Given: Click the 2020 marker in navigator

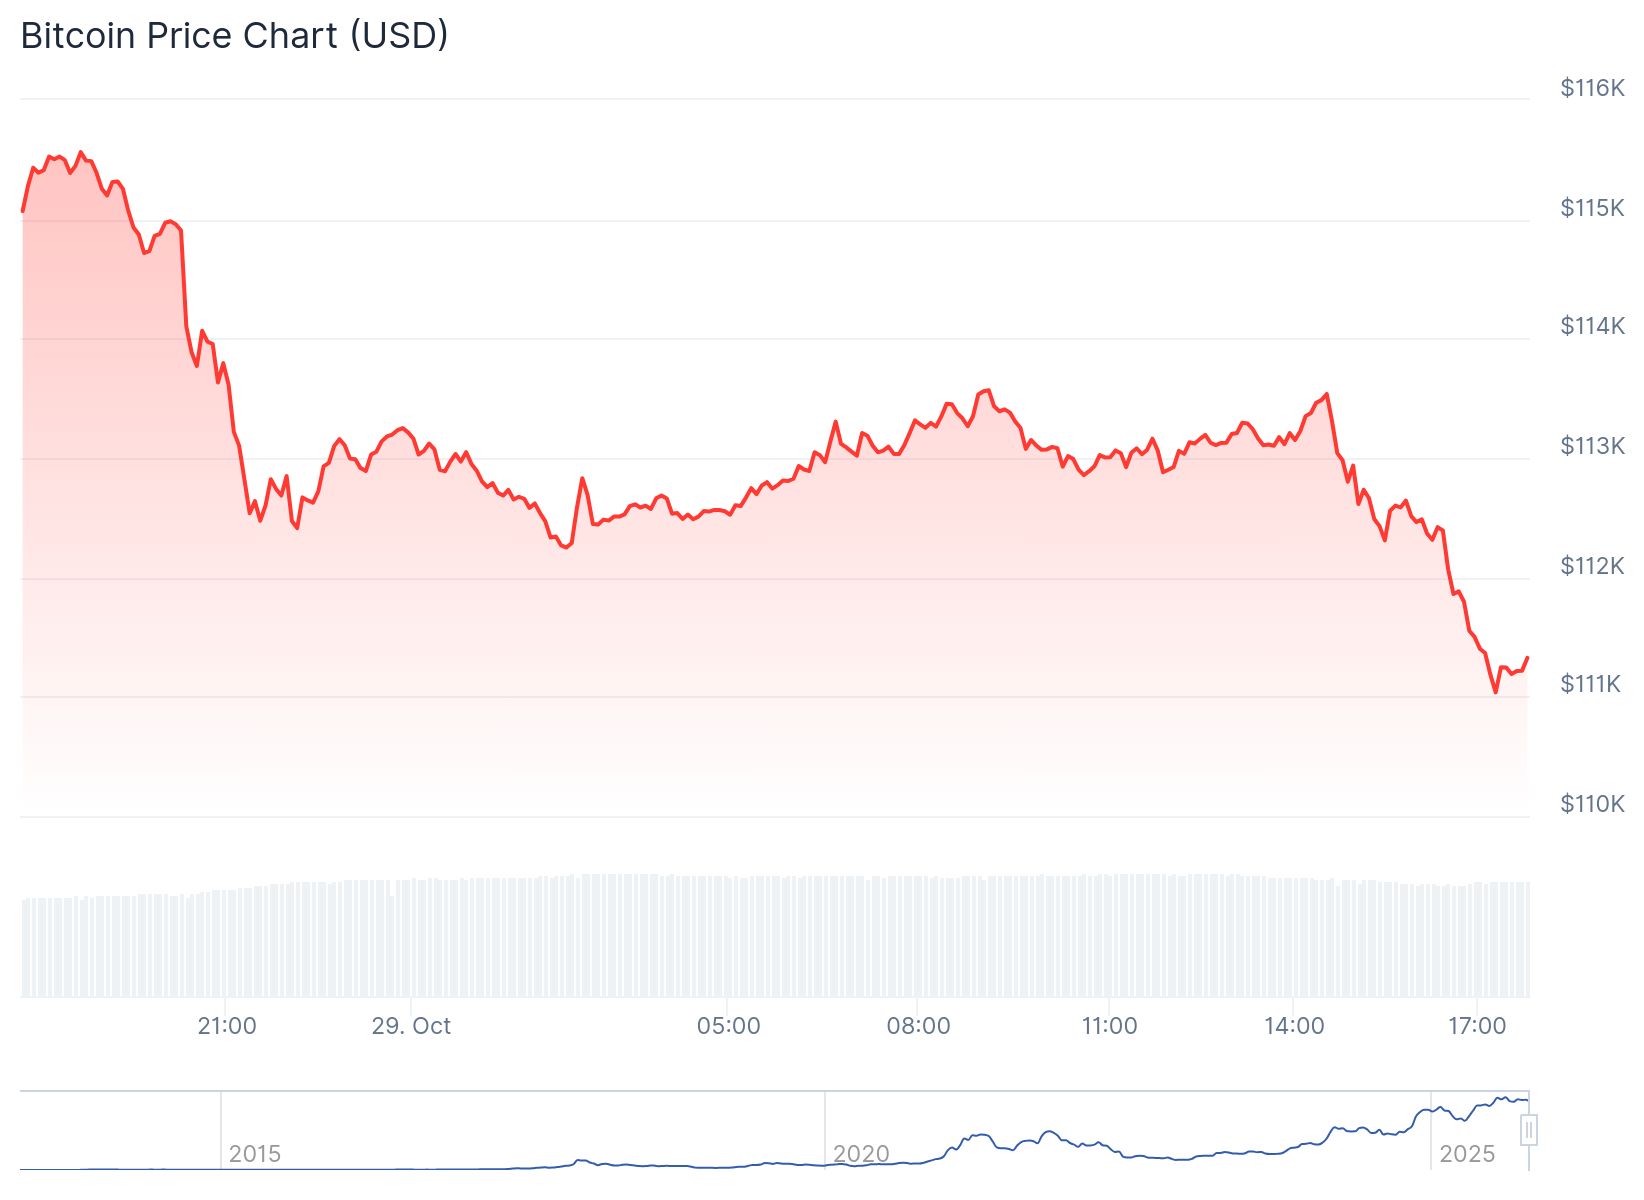Looking at the screenshot, I should (x=861, y=1154).
